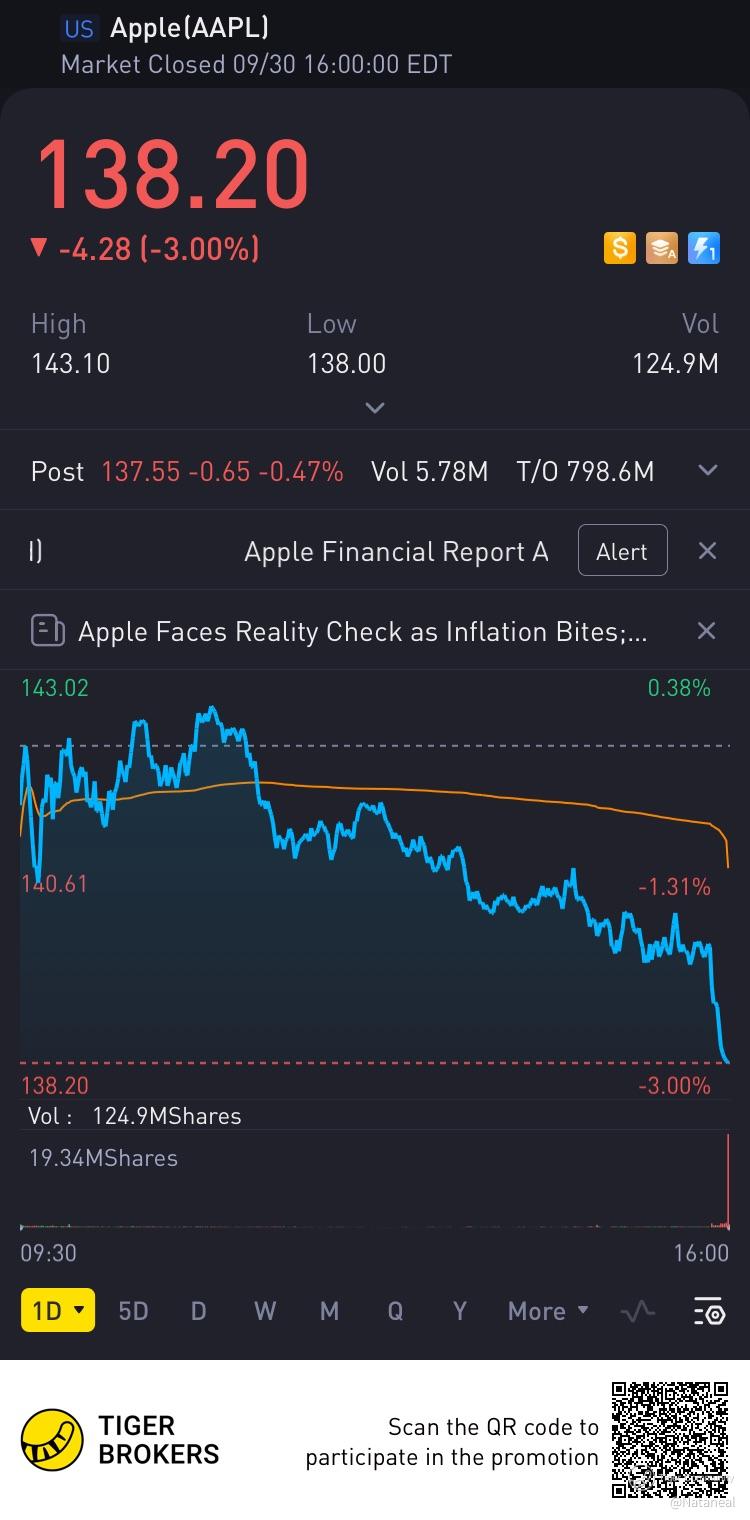This screenshot has width=750, height=1520.
Task: Expand the post-market row chevron
Action: (707, 471)
